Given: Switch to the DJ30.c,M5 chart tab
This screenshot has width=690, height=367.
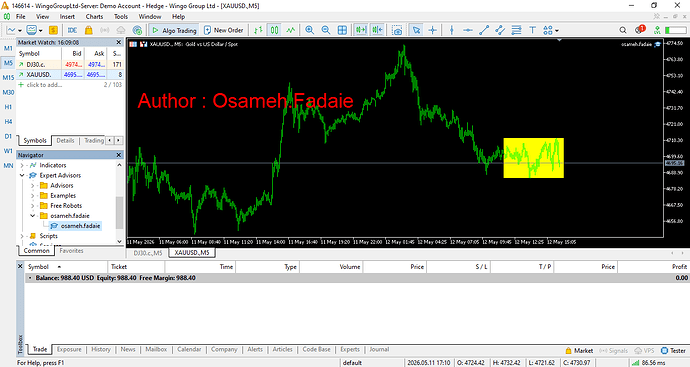Looking at the screenshot, I should (x=148, y=253).
